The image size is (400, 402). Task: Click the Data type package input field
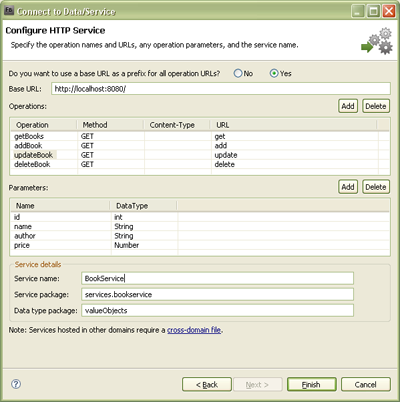pyautogui.click(x=217, y=310)
